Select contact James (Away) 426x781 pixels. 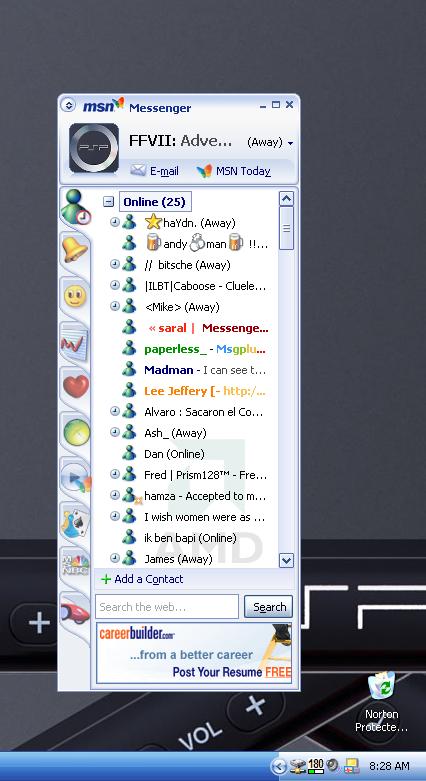[178, 559]
